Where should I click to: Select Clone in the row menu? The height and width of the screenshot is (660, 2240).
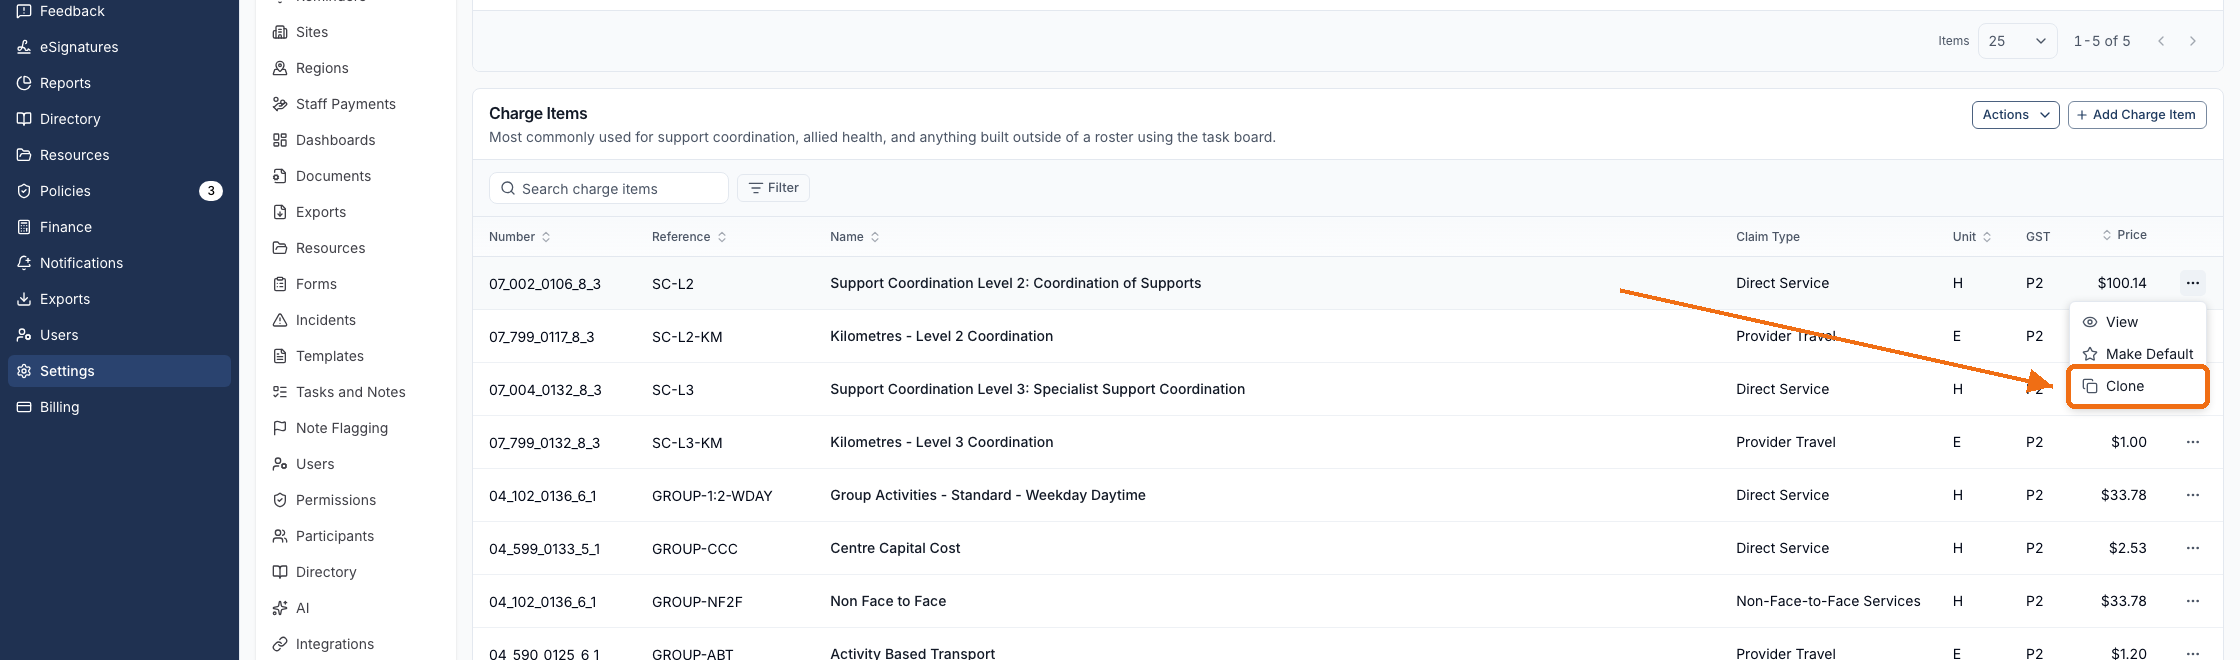pos(2138,386)
